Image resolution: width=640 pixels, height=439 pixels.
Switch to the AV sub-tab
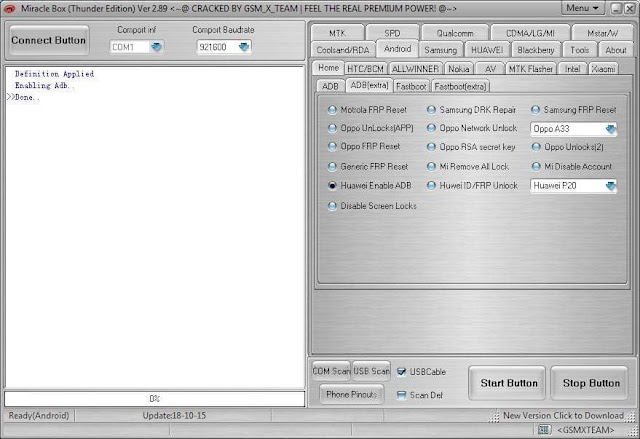coord(490,69)
